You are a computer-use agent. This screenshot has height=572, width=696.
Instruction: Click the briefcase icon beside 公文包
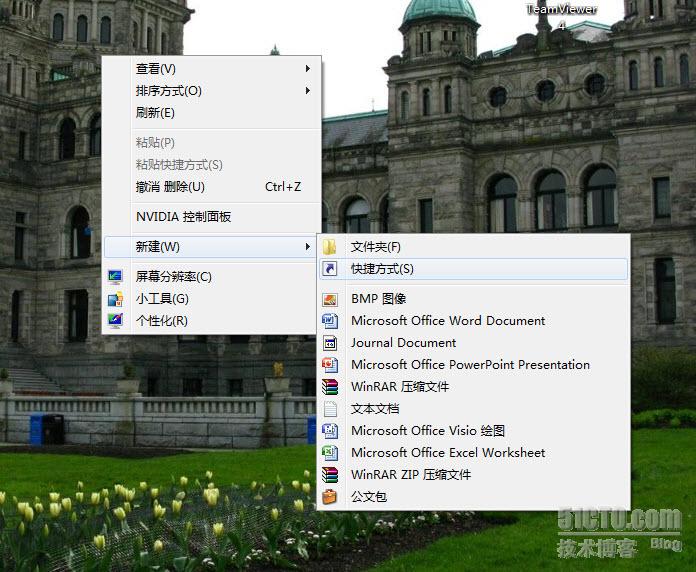[329, 497]
